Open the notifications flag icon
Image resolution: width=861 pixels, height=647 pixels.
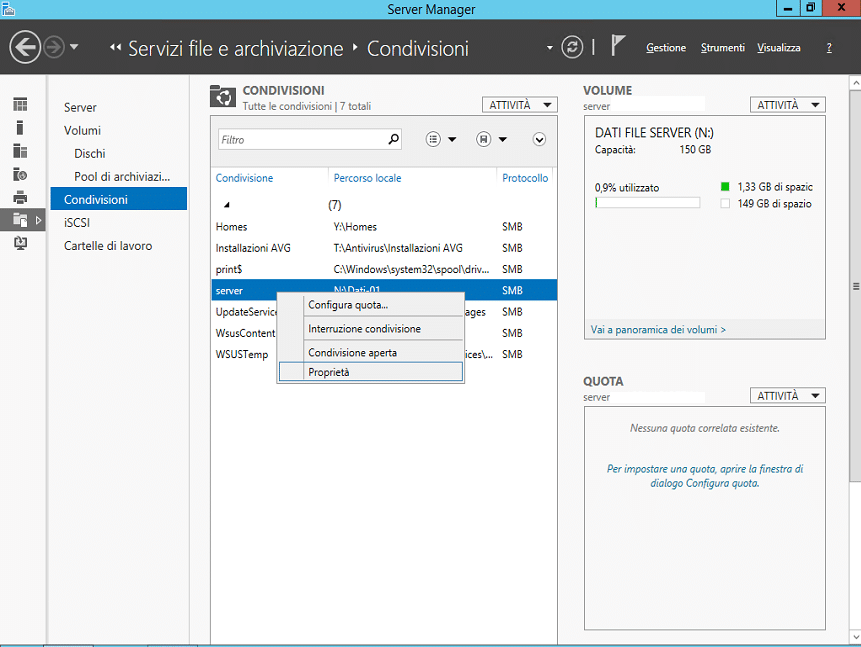point(618,46)
